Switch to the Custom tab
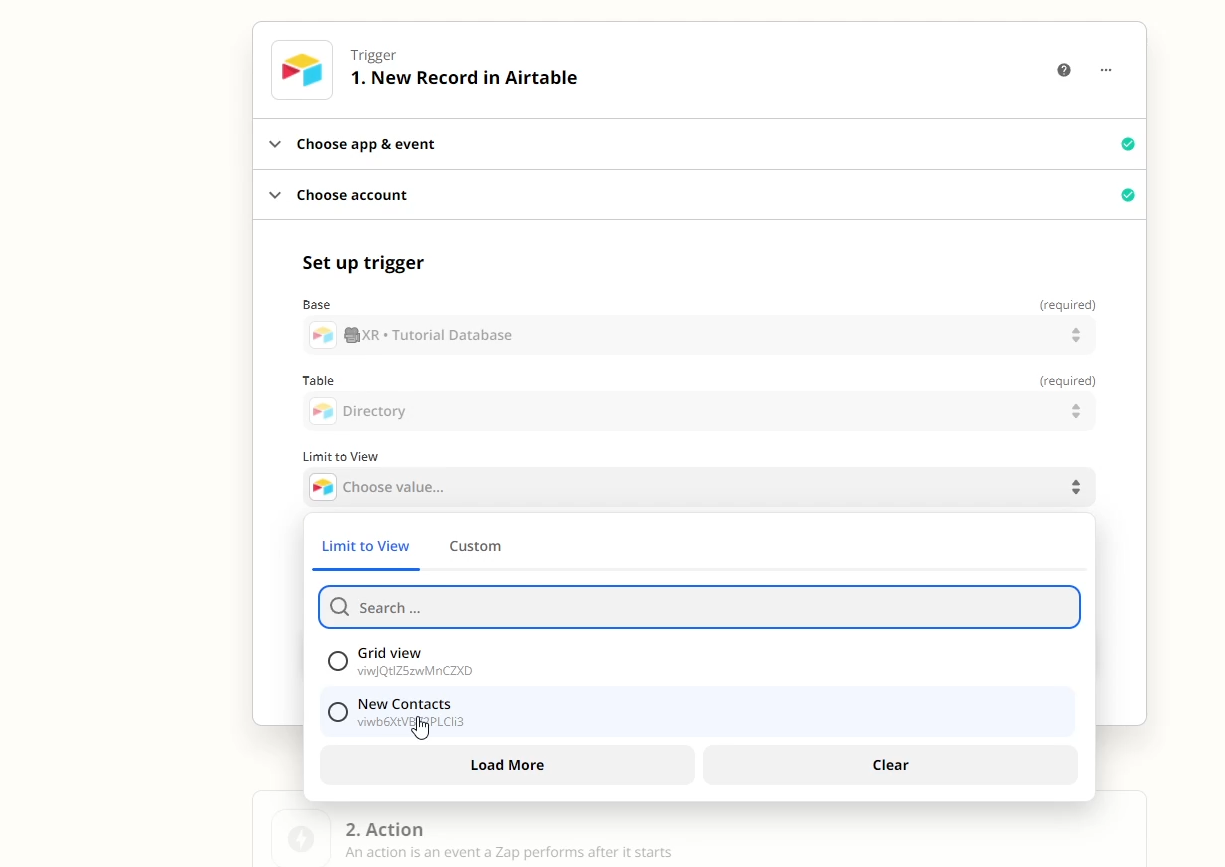The height and width of the screenshot is (867, 1225). click(x=475, y=546)
